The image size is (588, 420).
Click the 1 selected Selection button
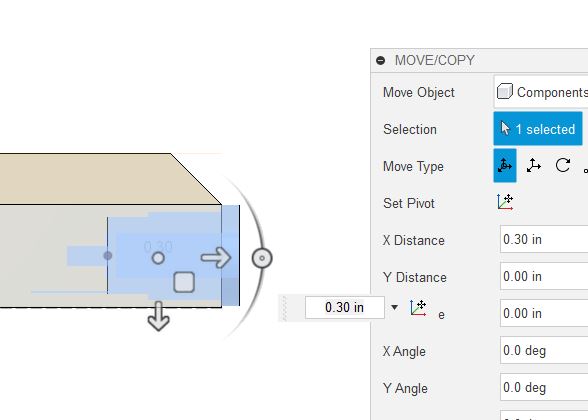(x=538, y=129)
